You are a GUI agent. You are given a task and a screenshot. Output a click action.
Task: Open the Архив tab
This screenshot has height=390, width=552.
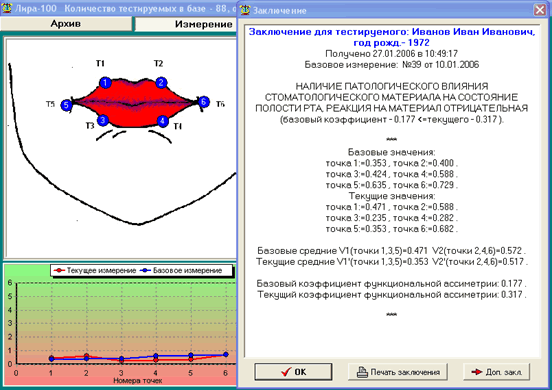66,24
